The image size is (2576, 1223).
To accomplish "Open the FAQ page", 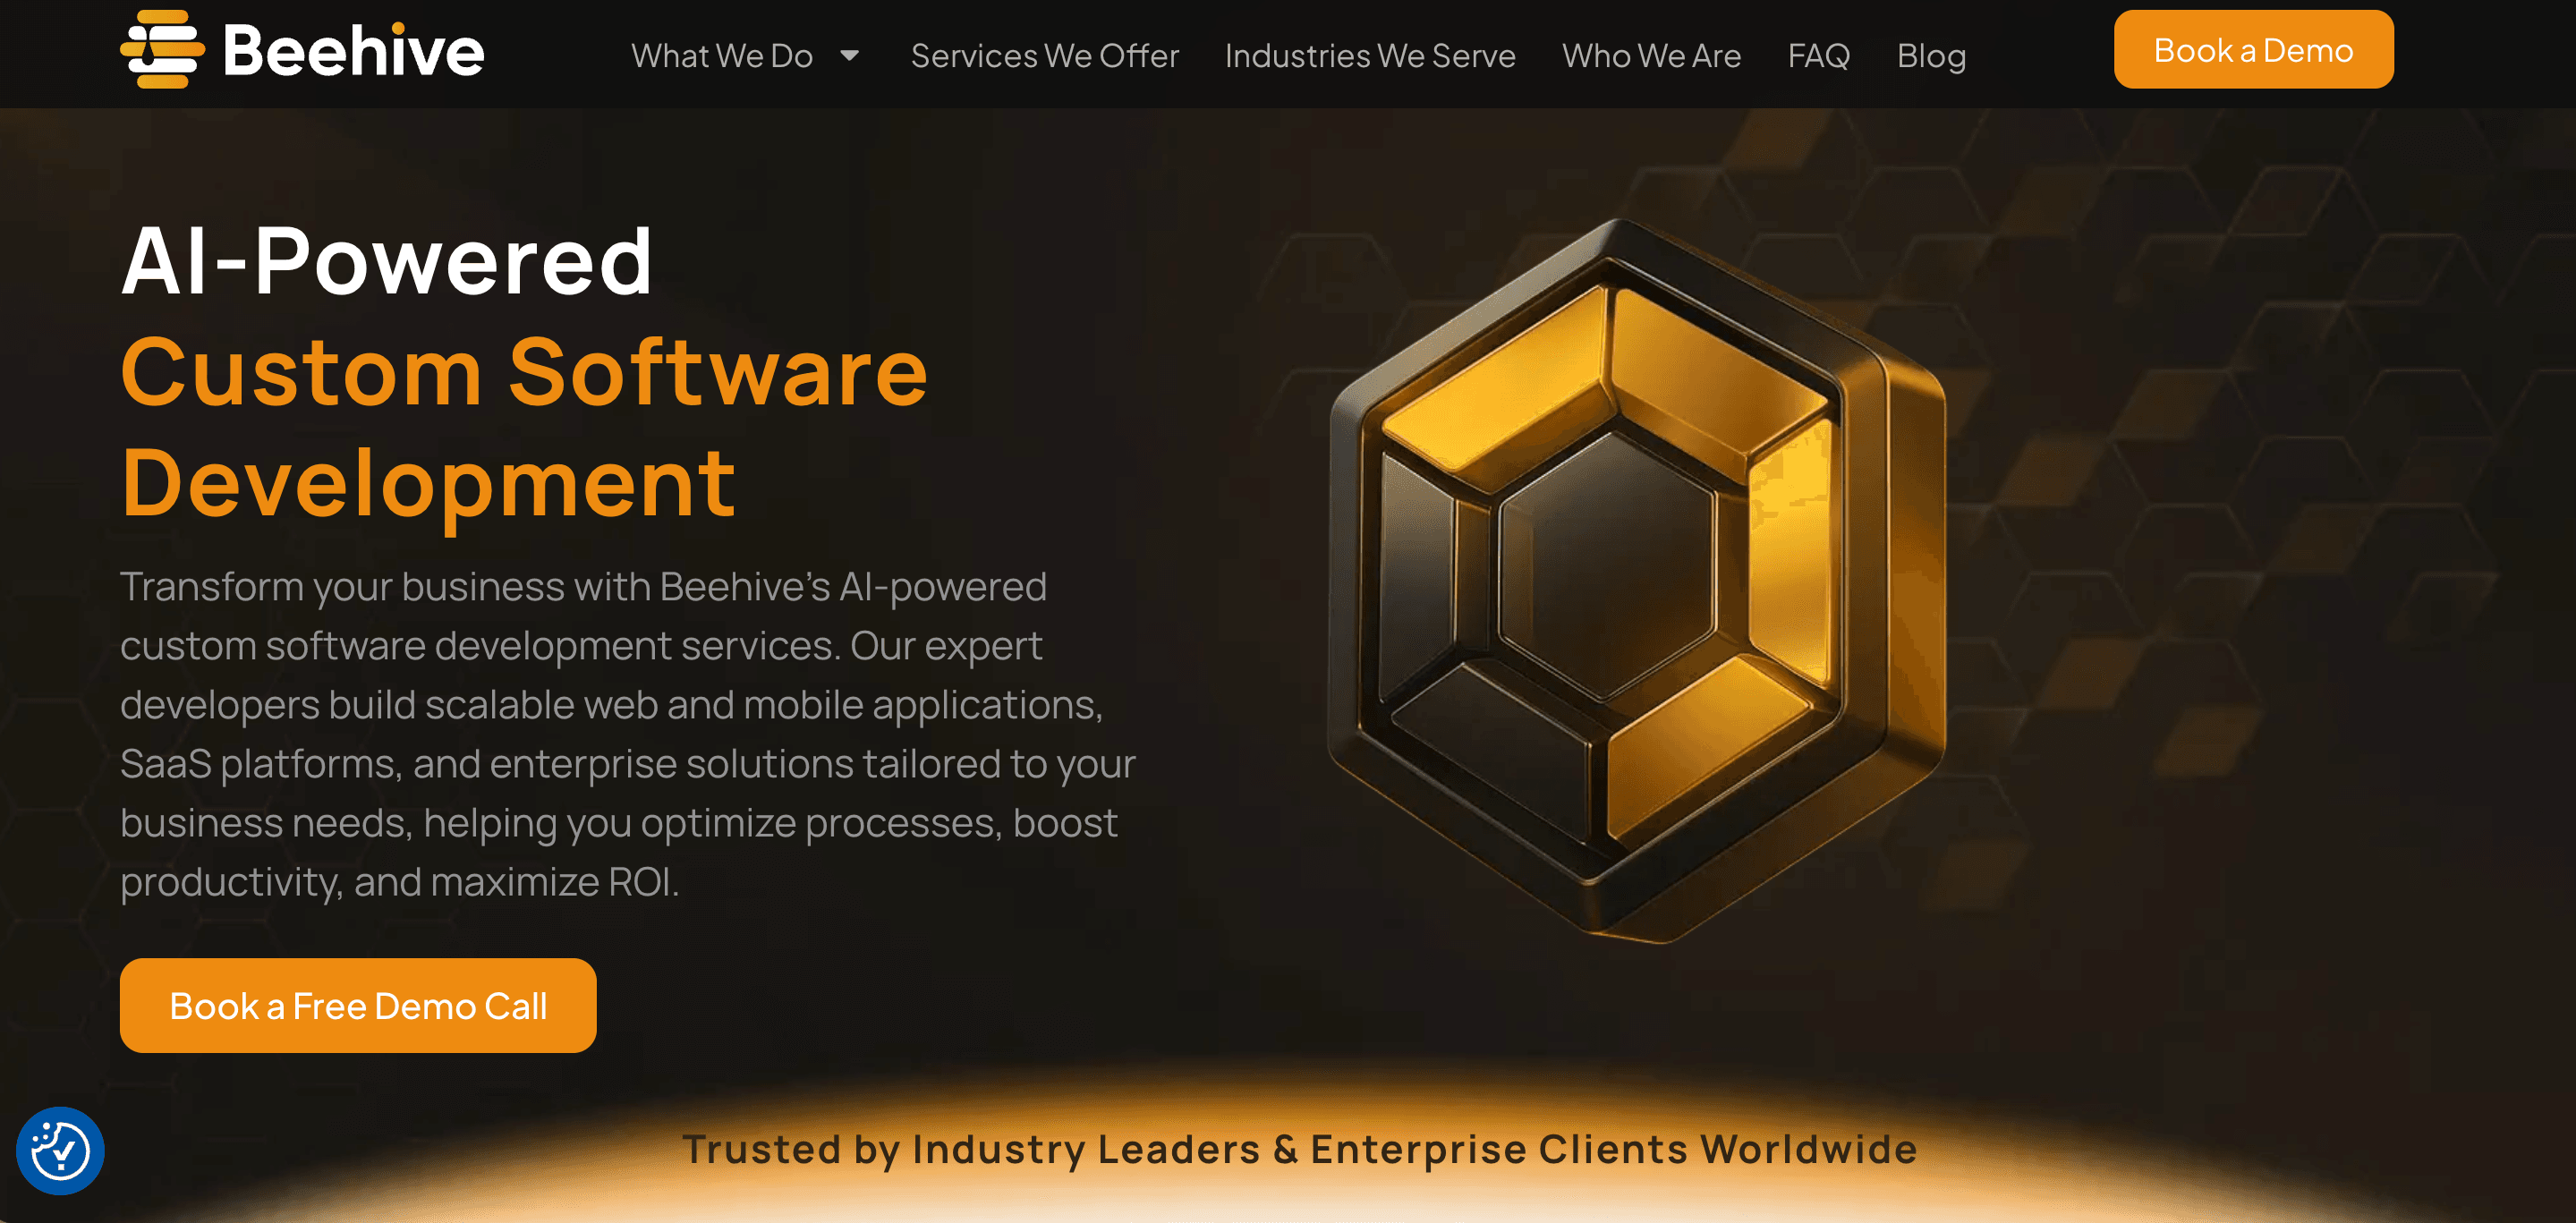I will (1819, 56).
